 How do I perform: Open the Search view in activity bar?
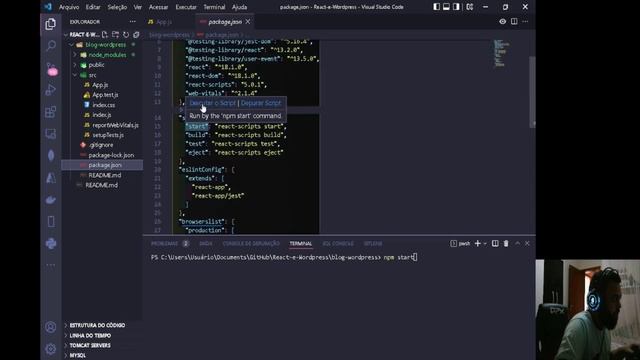pos(51,46)
